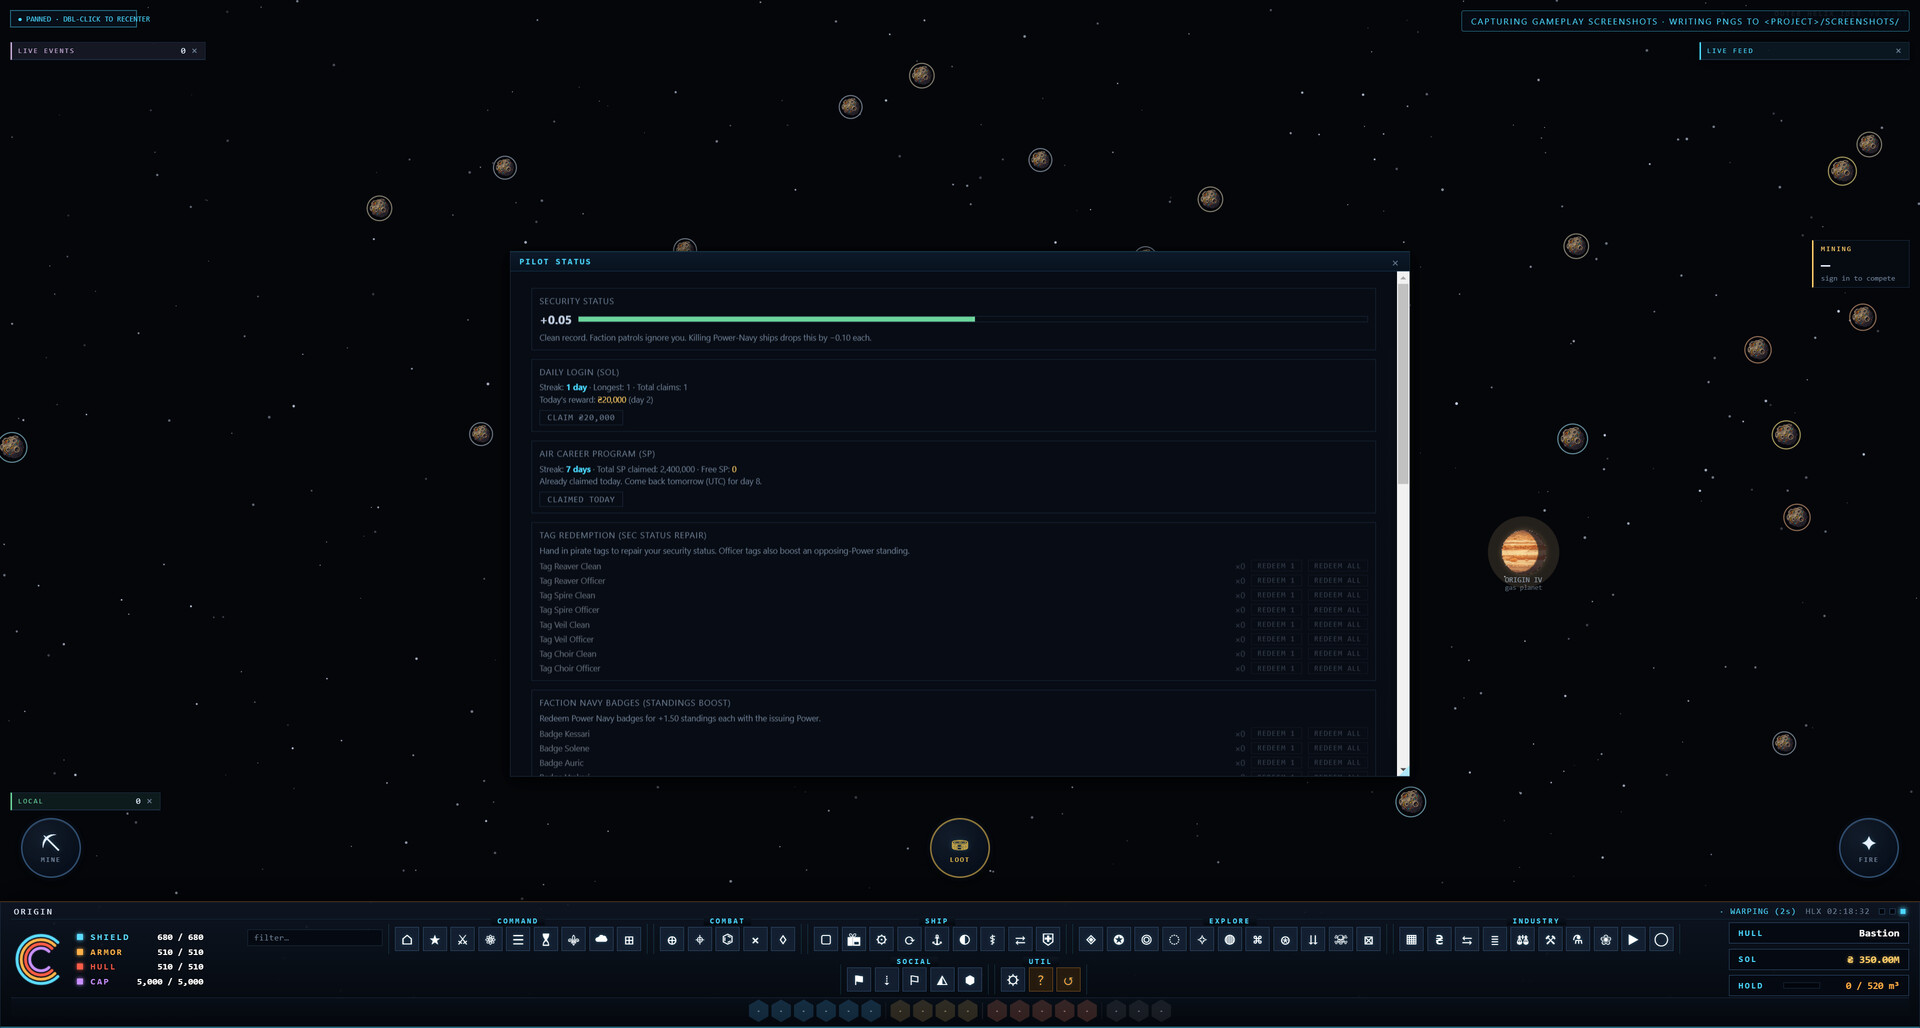Click the orange undo arrow icon in Util
Screen dimensions: 1920x1028
(x=1068, y=980)
